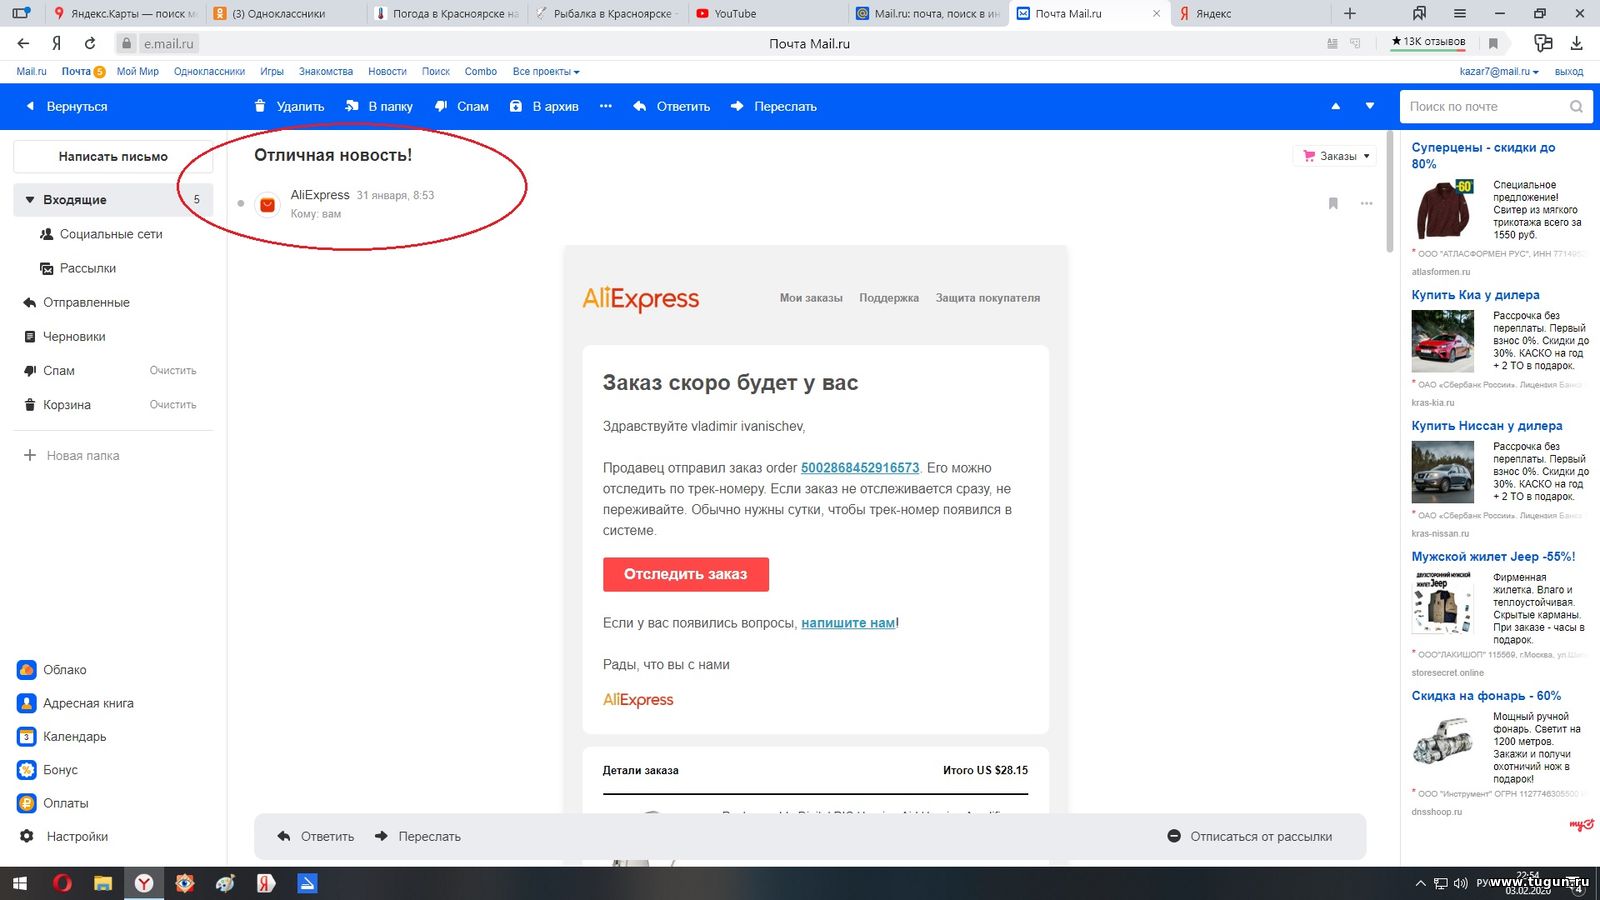
Task: Switch to 'Яндекс.Карты' browser tab
Action: point(124,14)
